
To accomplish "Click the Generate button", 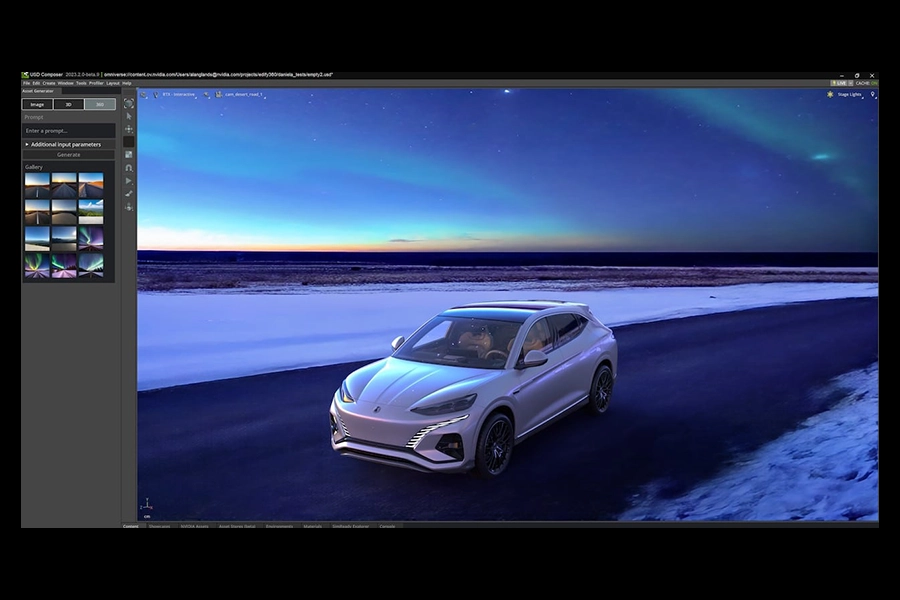I will pos(69,155).
